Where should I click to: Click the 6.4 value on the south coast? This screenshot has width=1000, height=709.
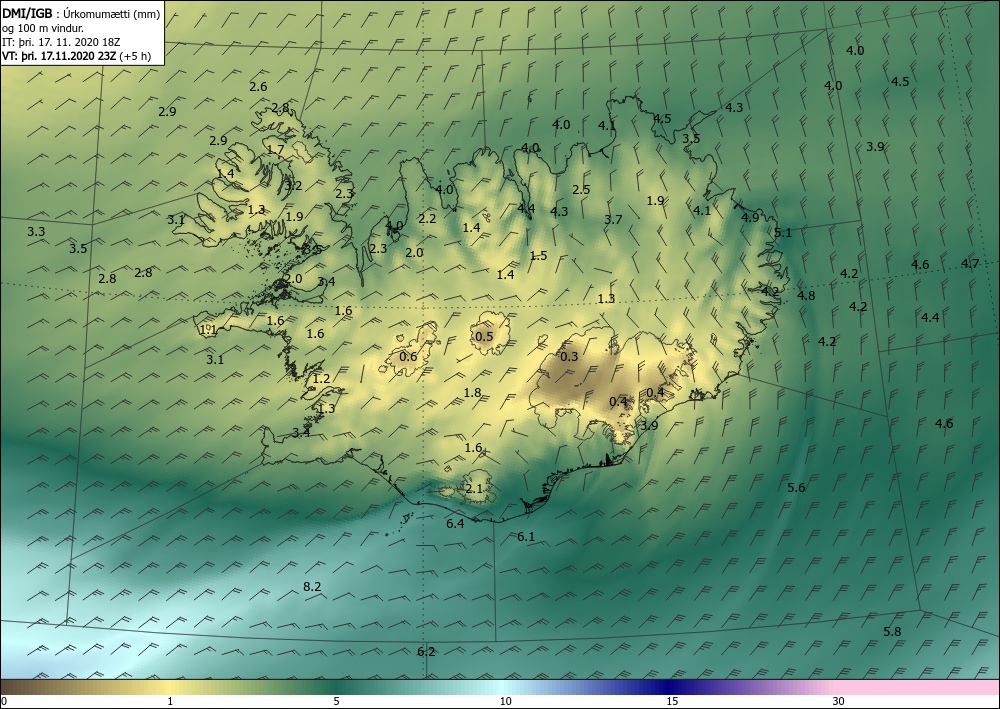[455, 524]
